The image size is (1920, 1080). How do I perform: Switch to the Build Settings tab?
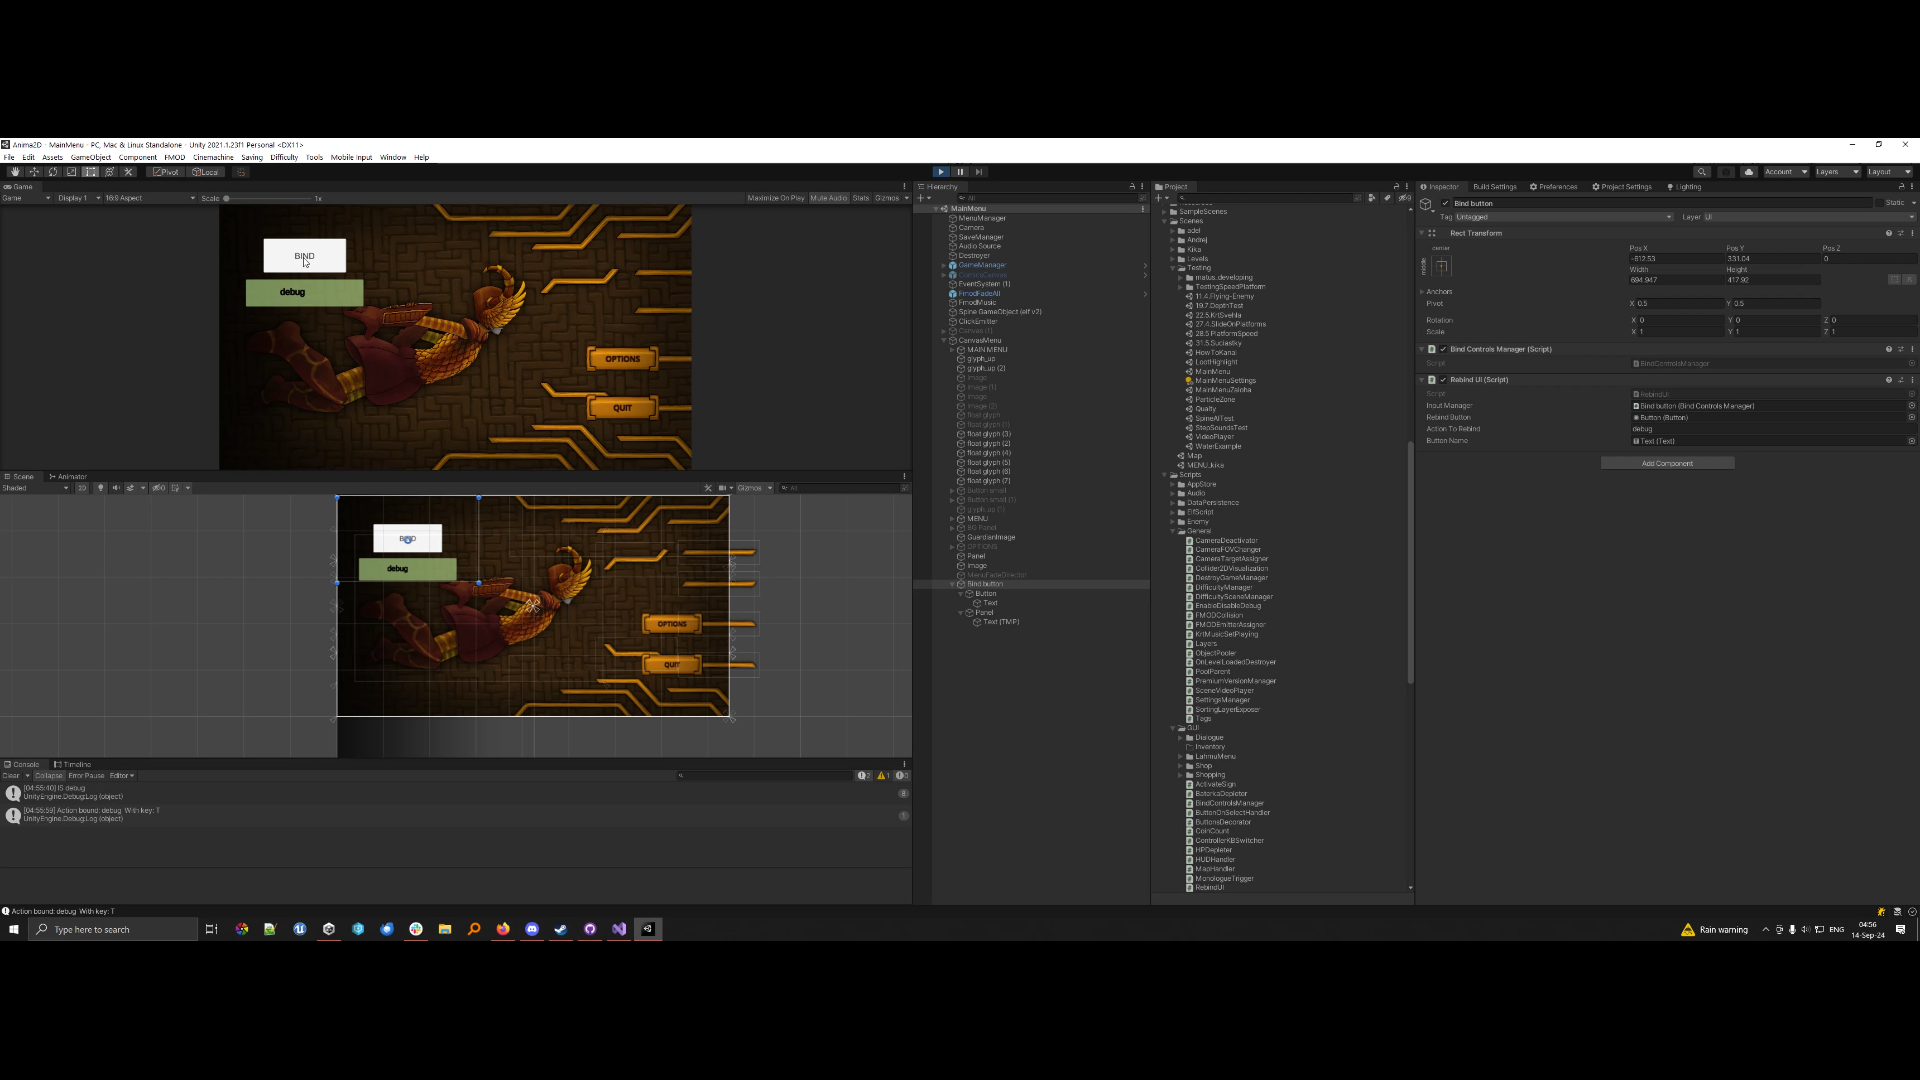pos(1494,187)
